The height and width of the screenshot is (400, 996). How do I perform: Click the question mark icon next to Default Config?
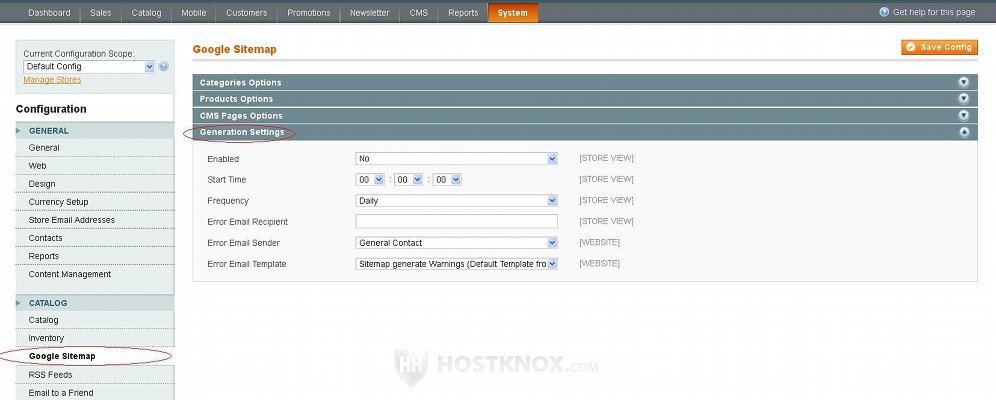(x=164, y=66)
